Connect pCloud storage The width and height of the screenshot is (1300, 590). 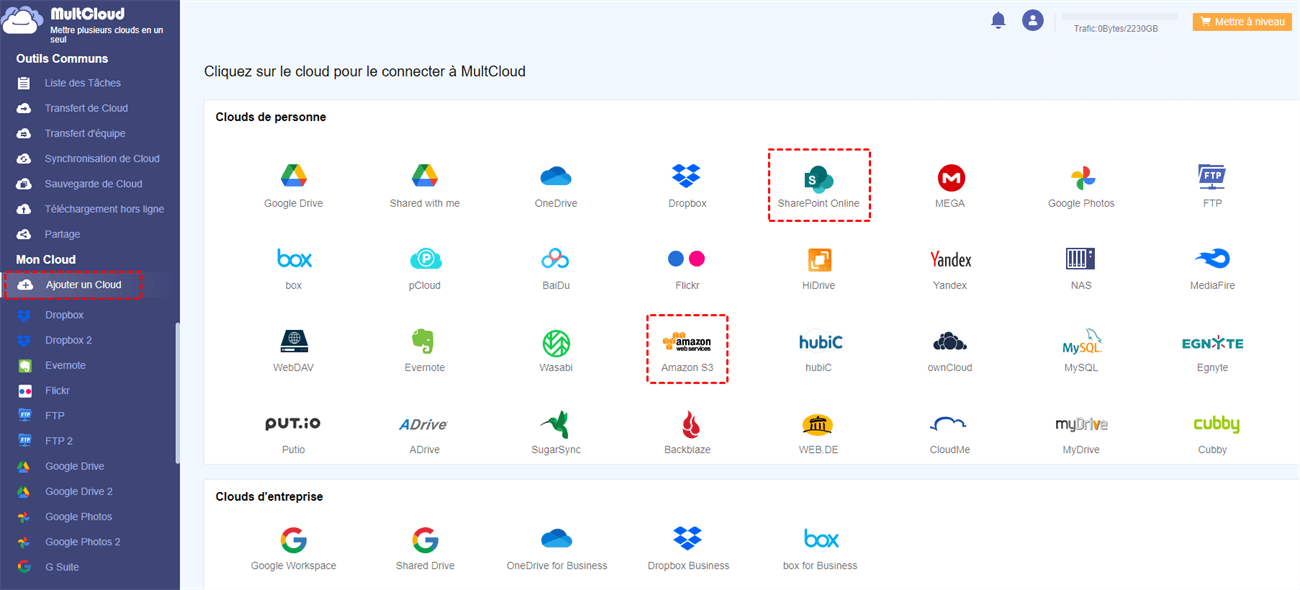[x=425, y=268]
